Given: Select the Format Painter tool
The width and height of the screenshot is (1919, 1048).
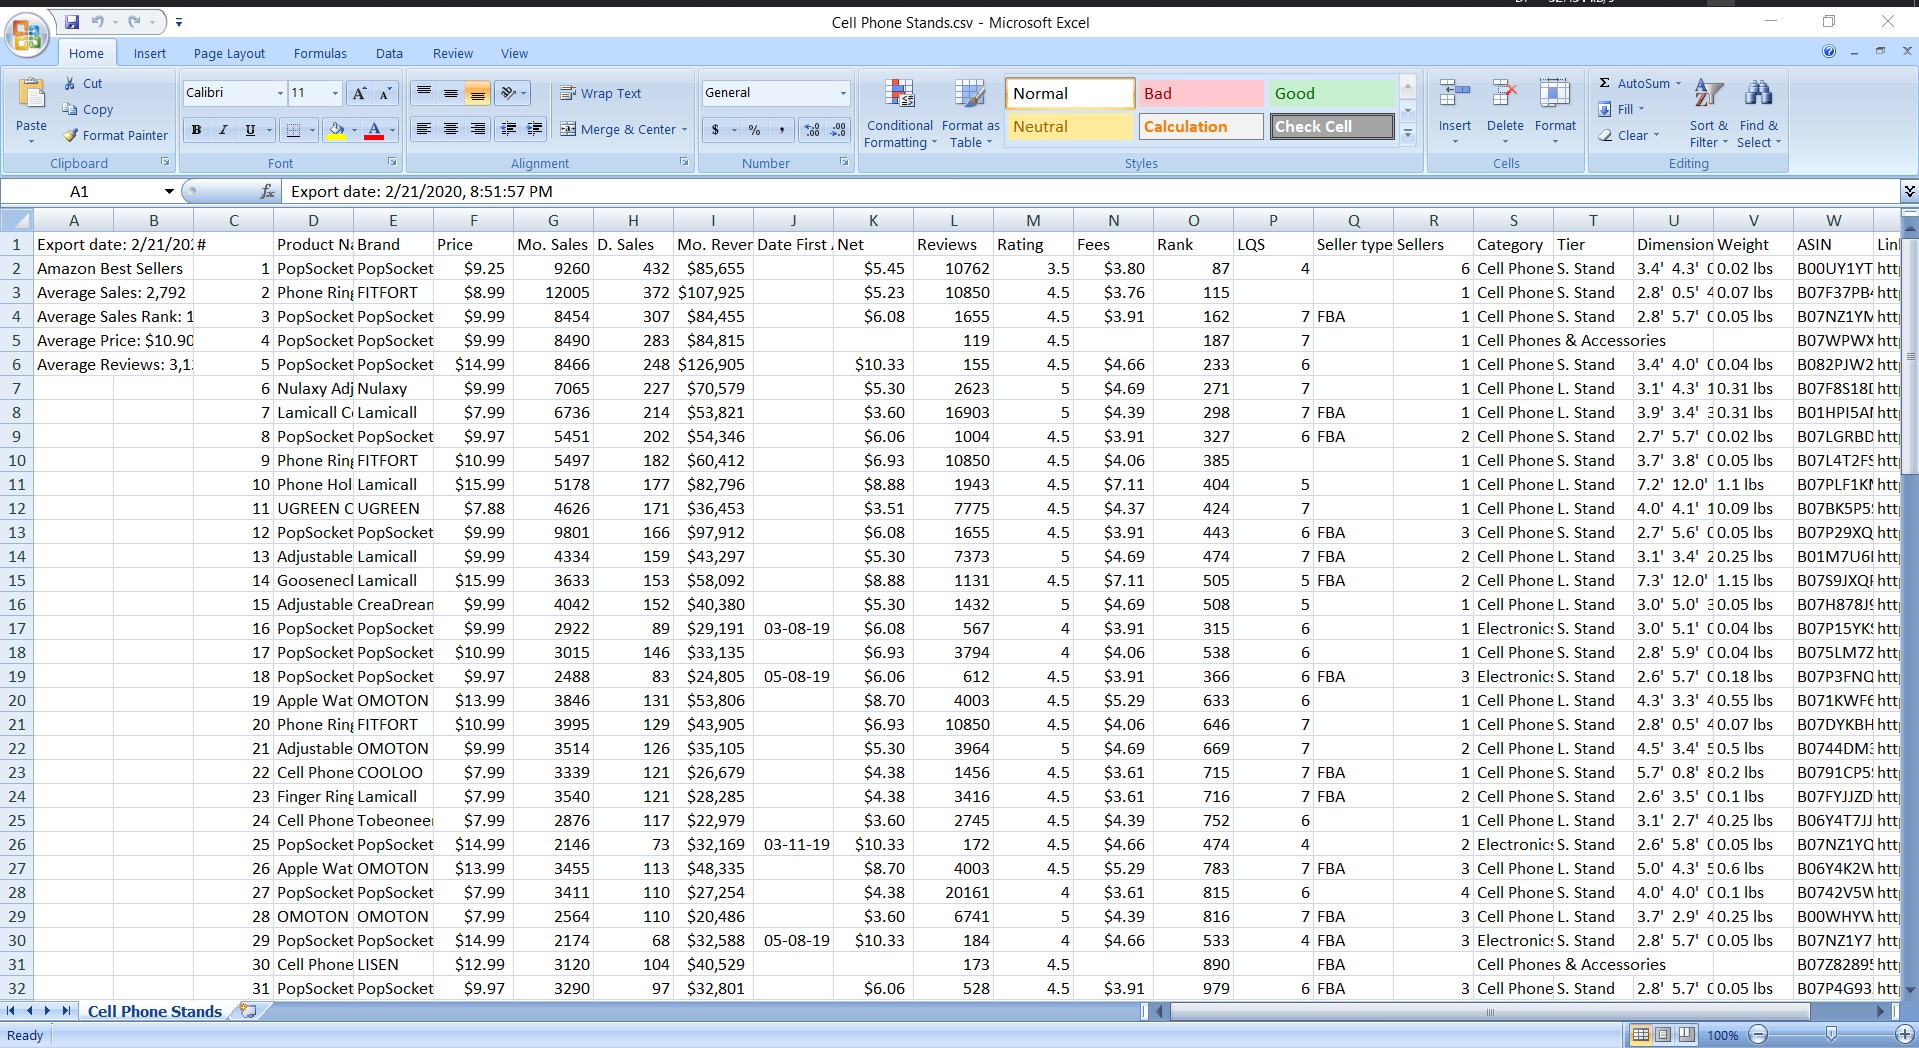Looking at the screenshot, I should (x=114, y=135).
